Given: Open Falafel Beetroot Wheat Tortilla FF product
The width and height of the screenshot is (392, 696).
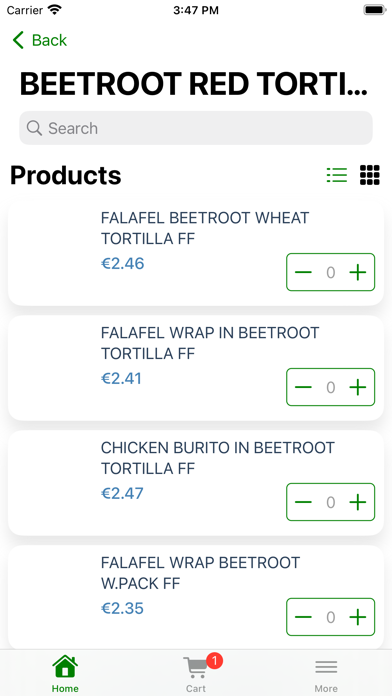Looking at the screenshot, I should [x=205, y=228].
